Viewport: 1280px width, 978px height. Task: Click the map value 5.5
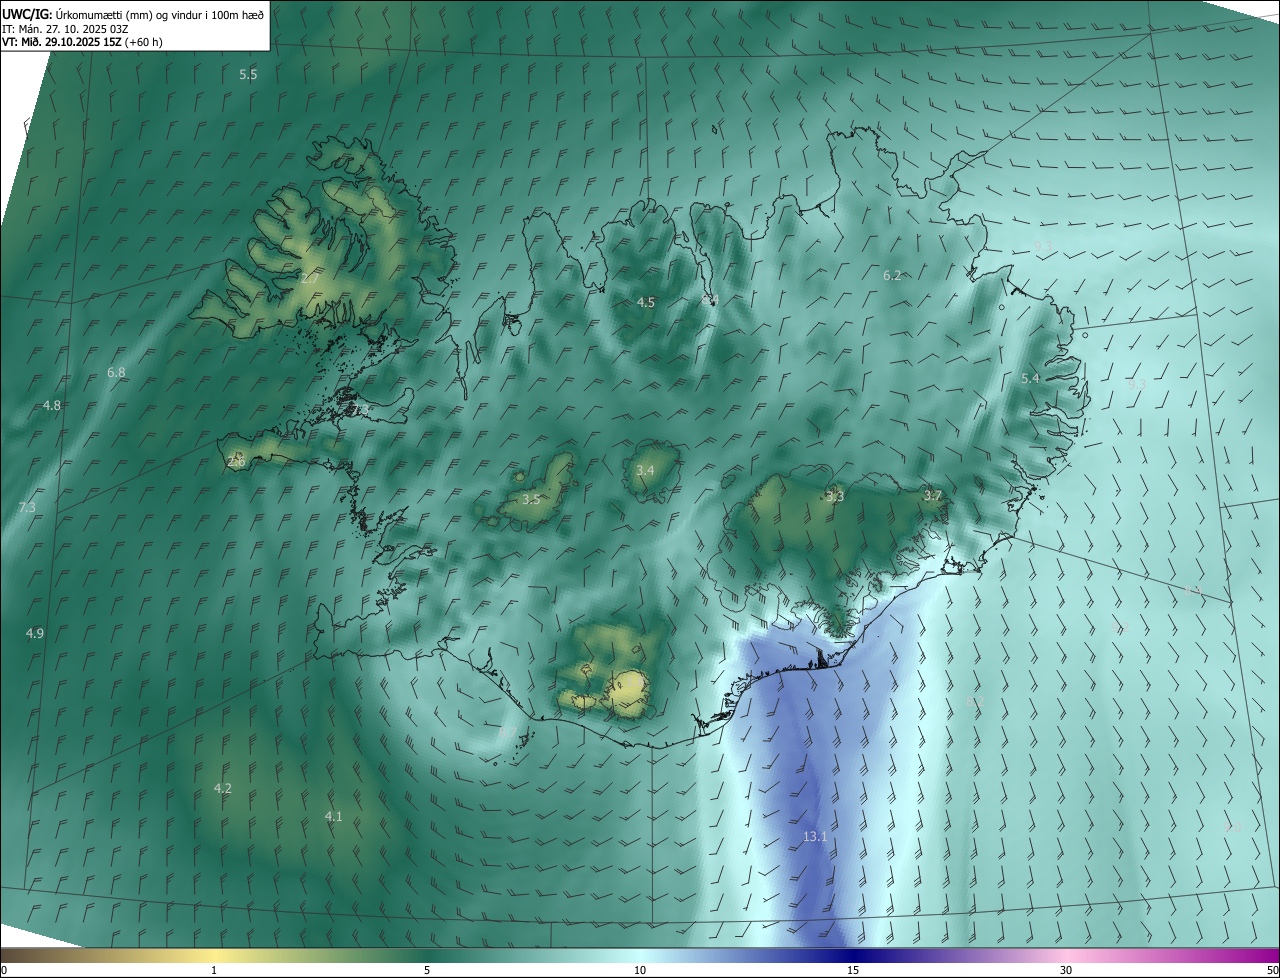(x=248, y=75)
